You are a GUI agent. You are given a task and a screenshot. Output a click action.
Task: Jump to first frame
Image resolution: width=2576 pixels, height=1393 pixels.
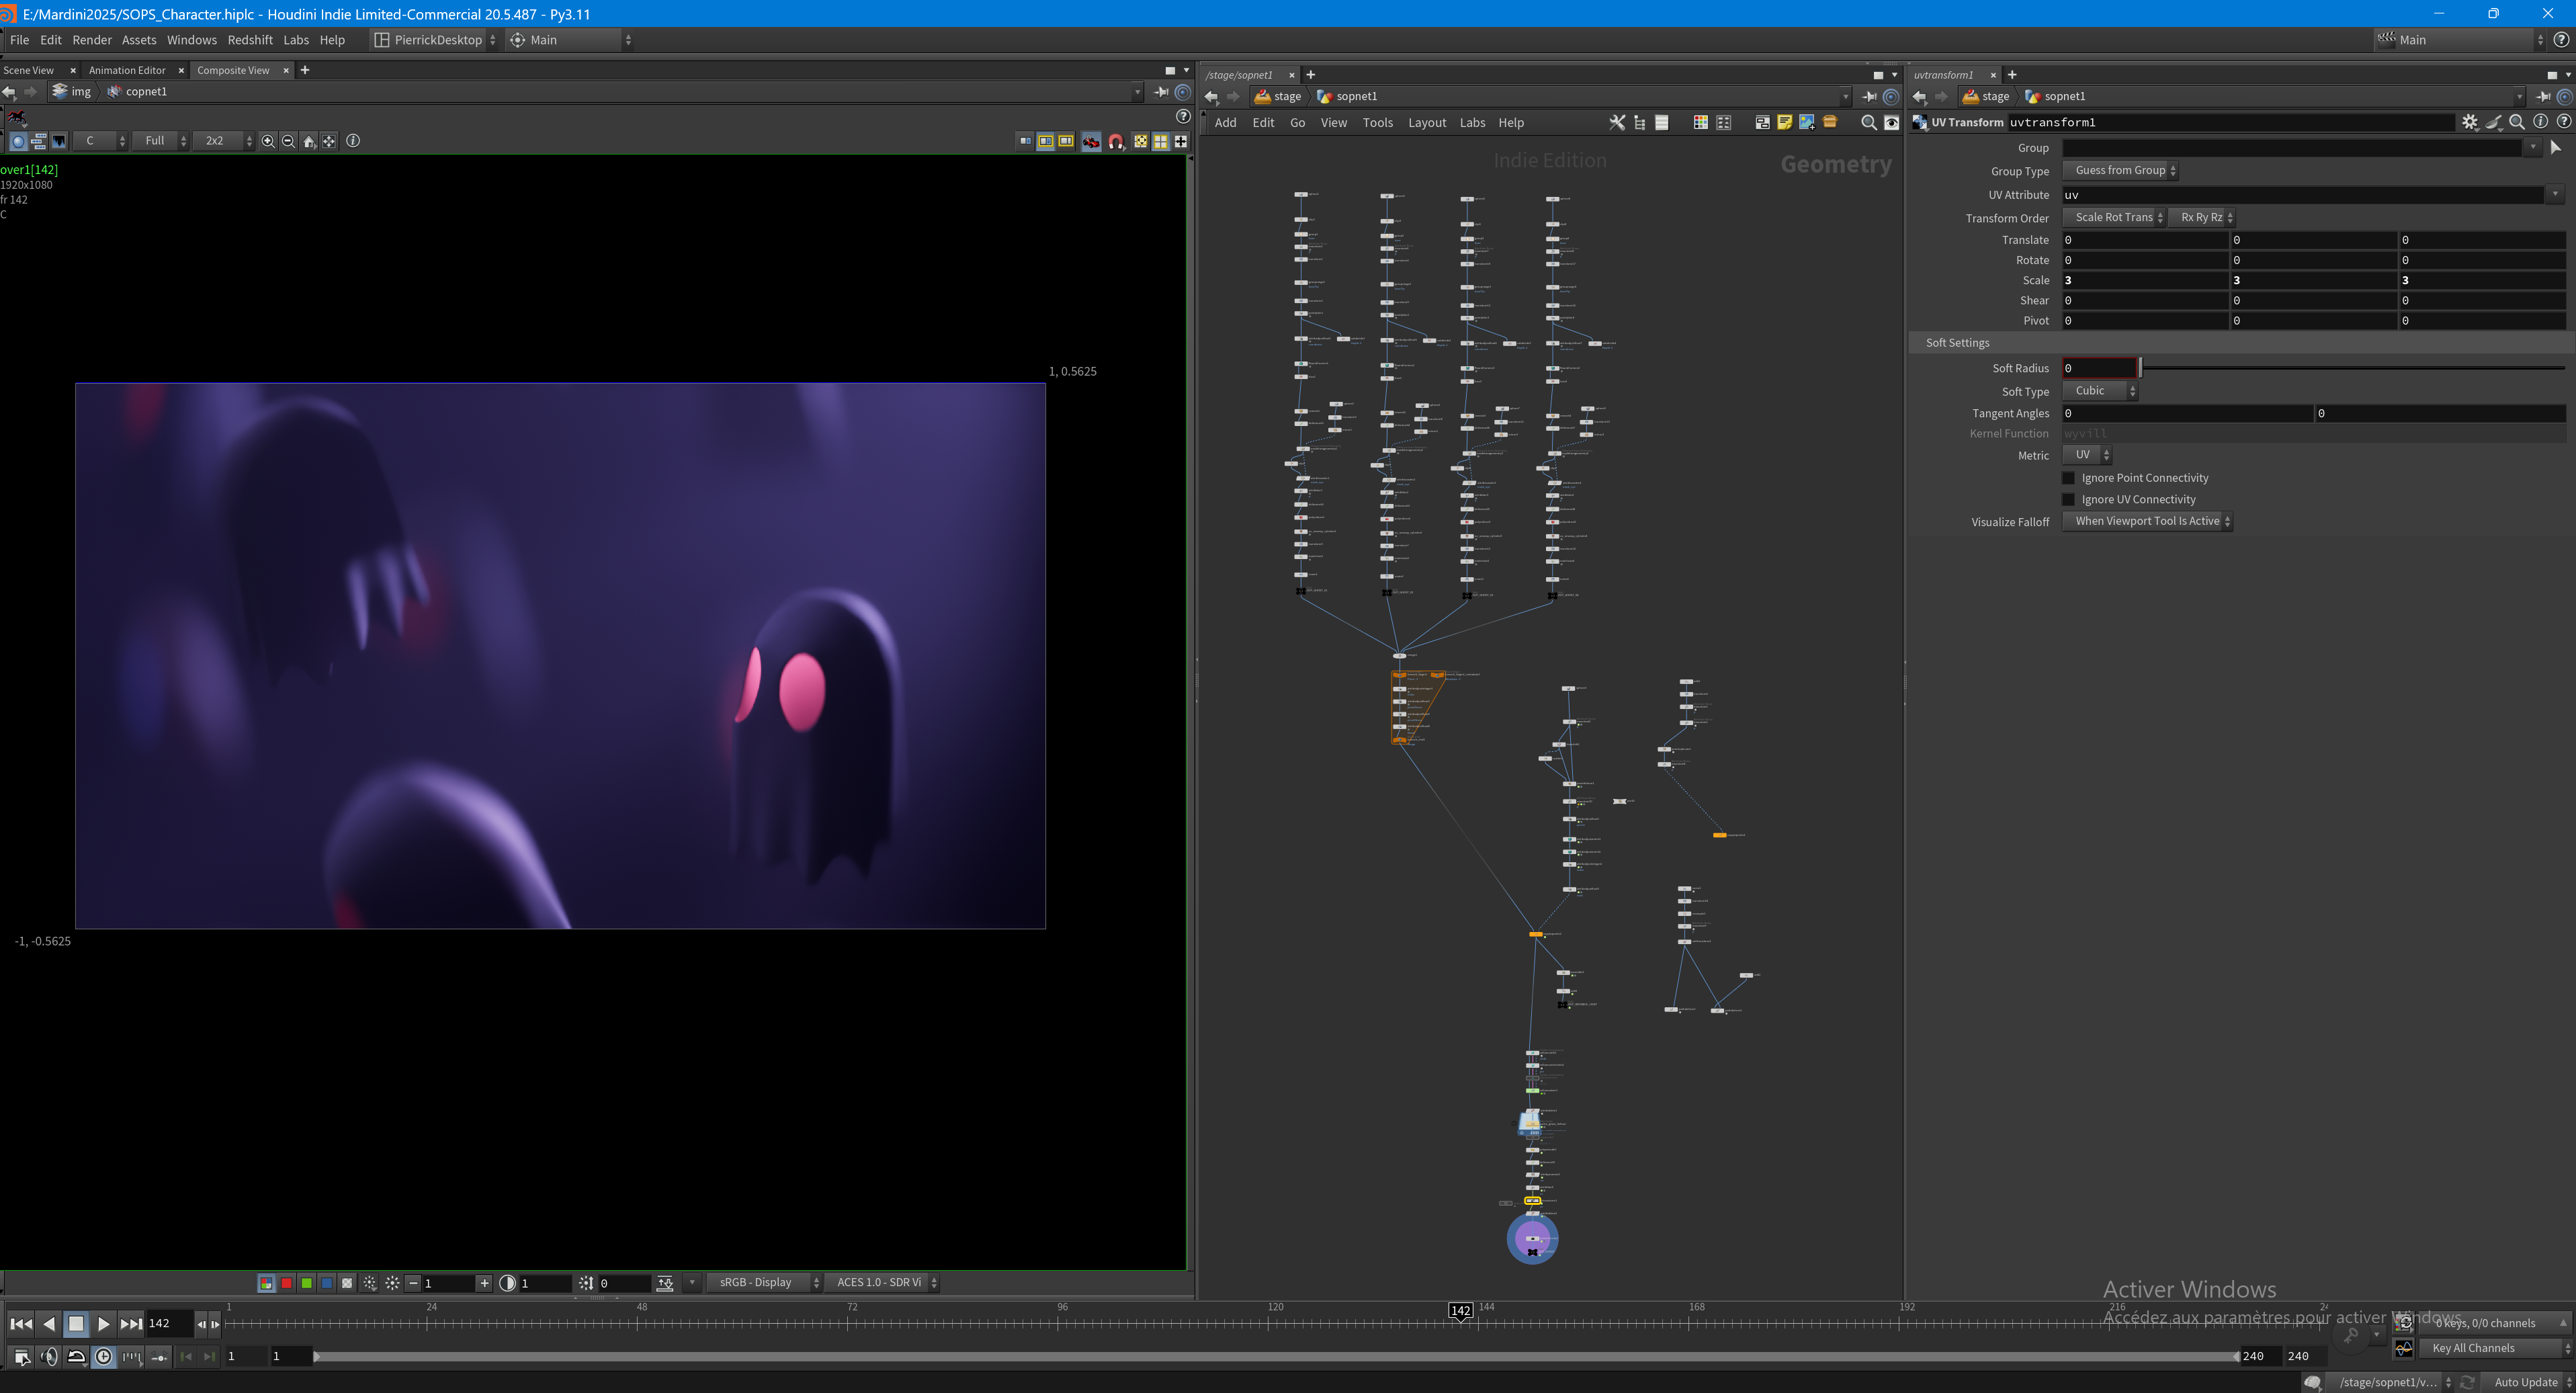20,1324
